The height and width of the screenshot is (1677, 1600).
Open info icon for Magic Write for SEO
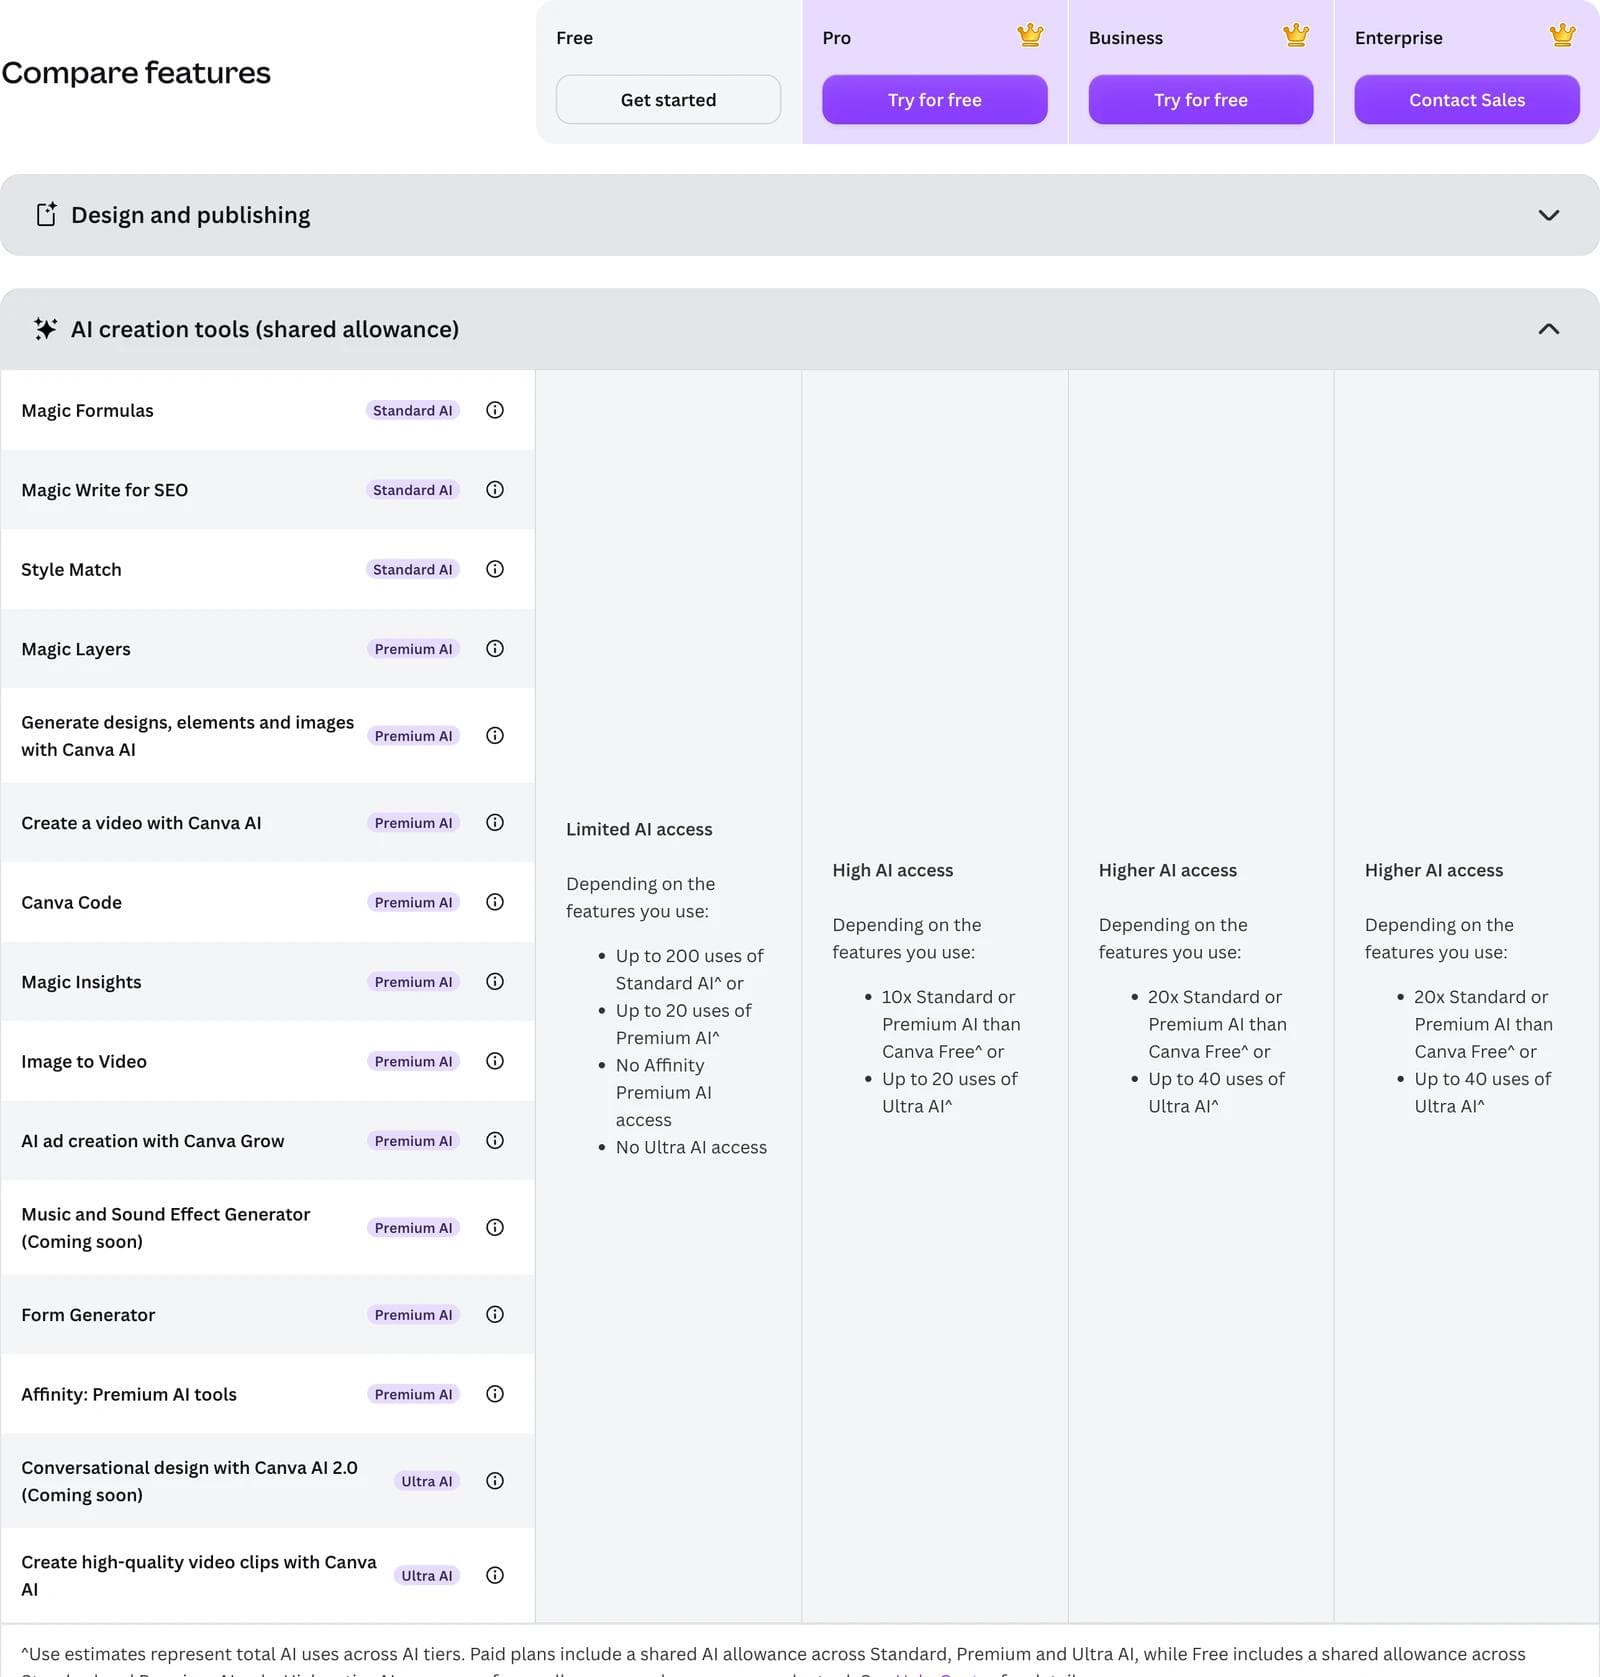click(494, 490)
